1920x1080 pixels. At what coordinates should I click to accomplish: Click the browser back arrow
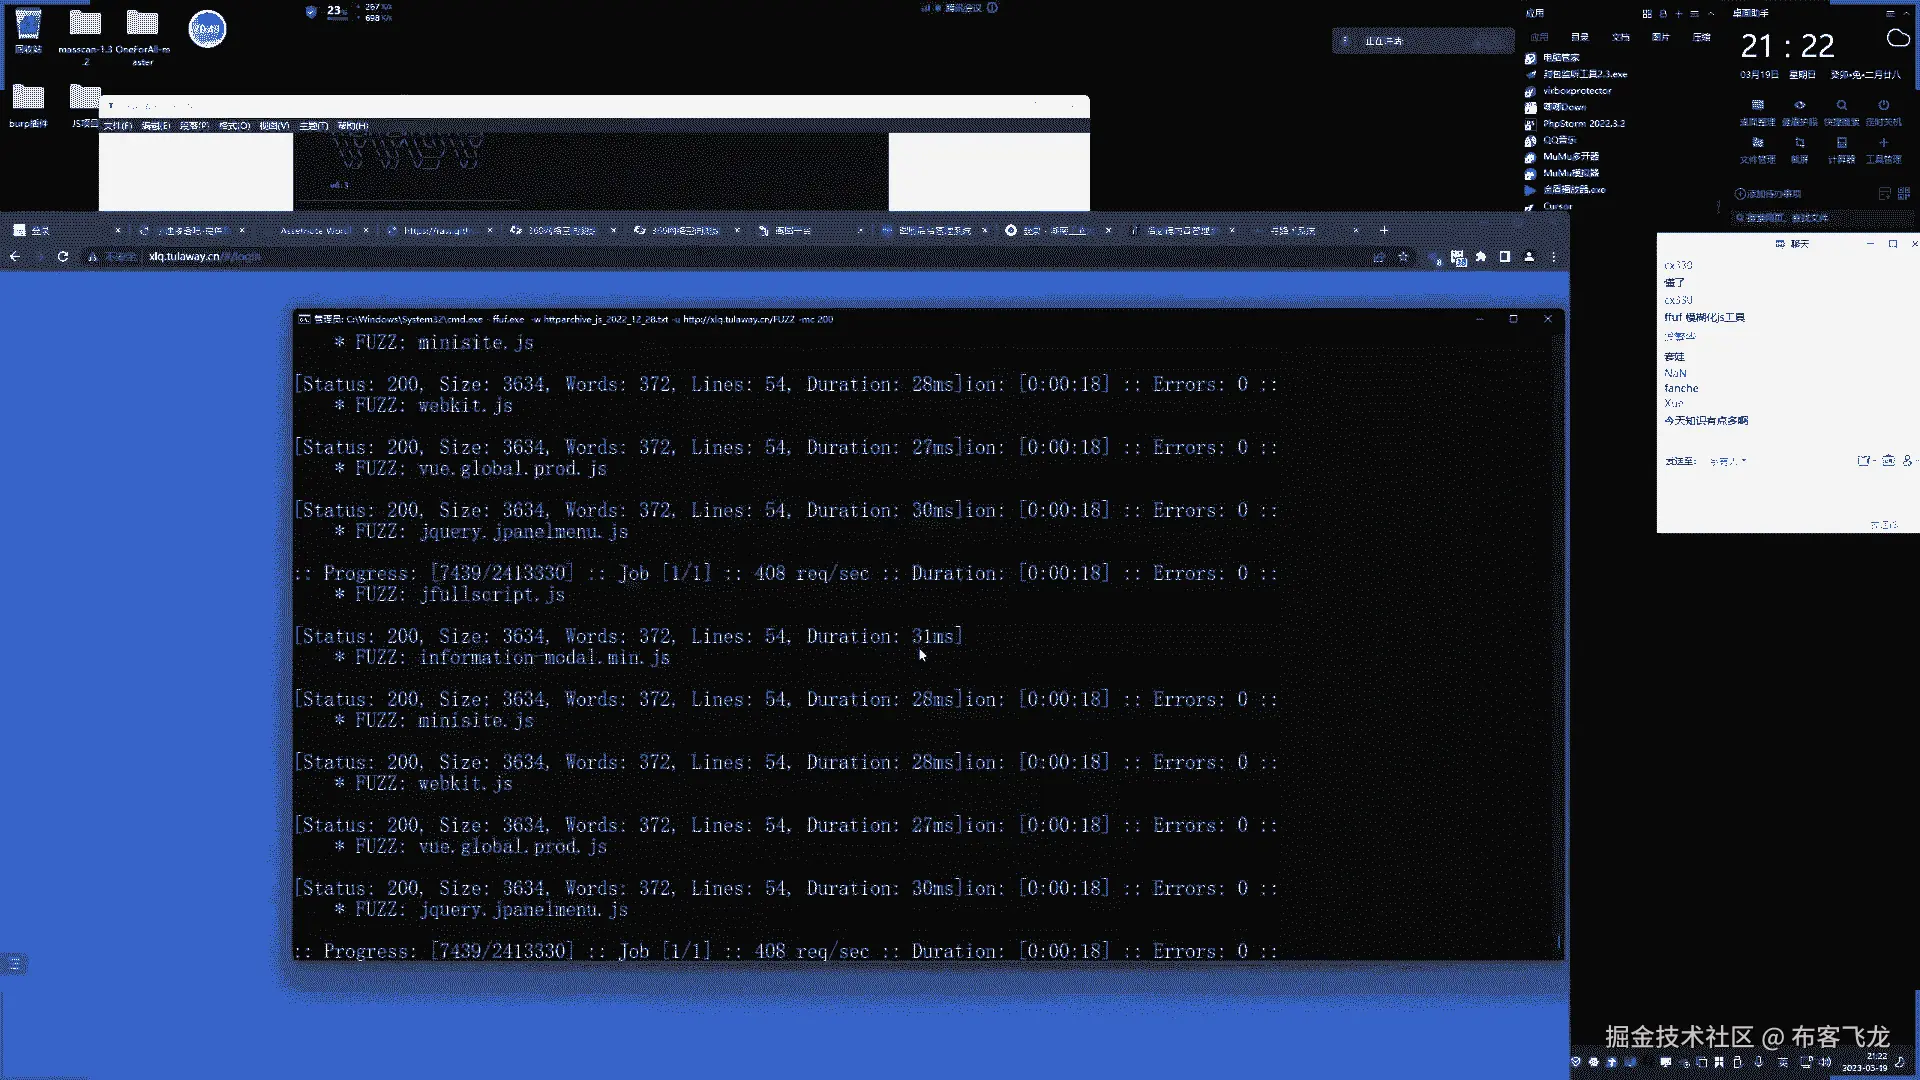[x=15, y=257]
